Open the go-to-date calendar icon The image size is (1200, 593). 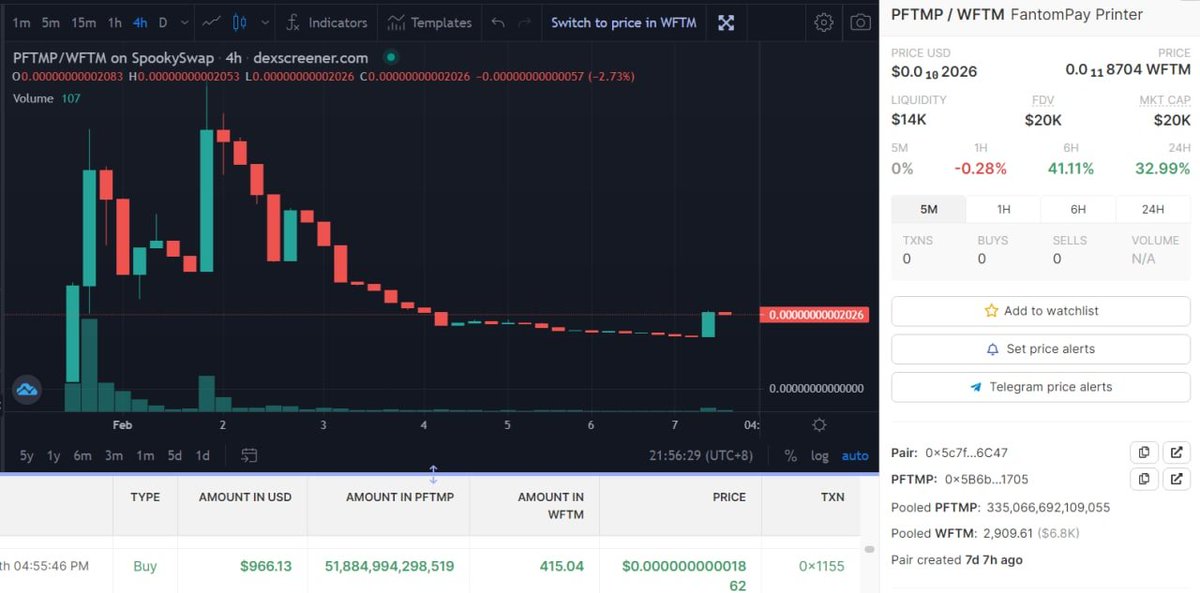tap(249, 455)
